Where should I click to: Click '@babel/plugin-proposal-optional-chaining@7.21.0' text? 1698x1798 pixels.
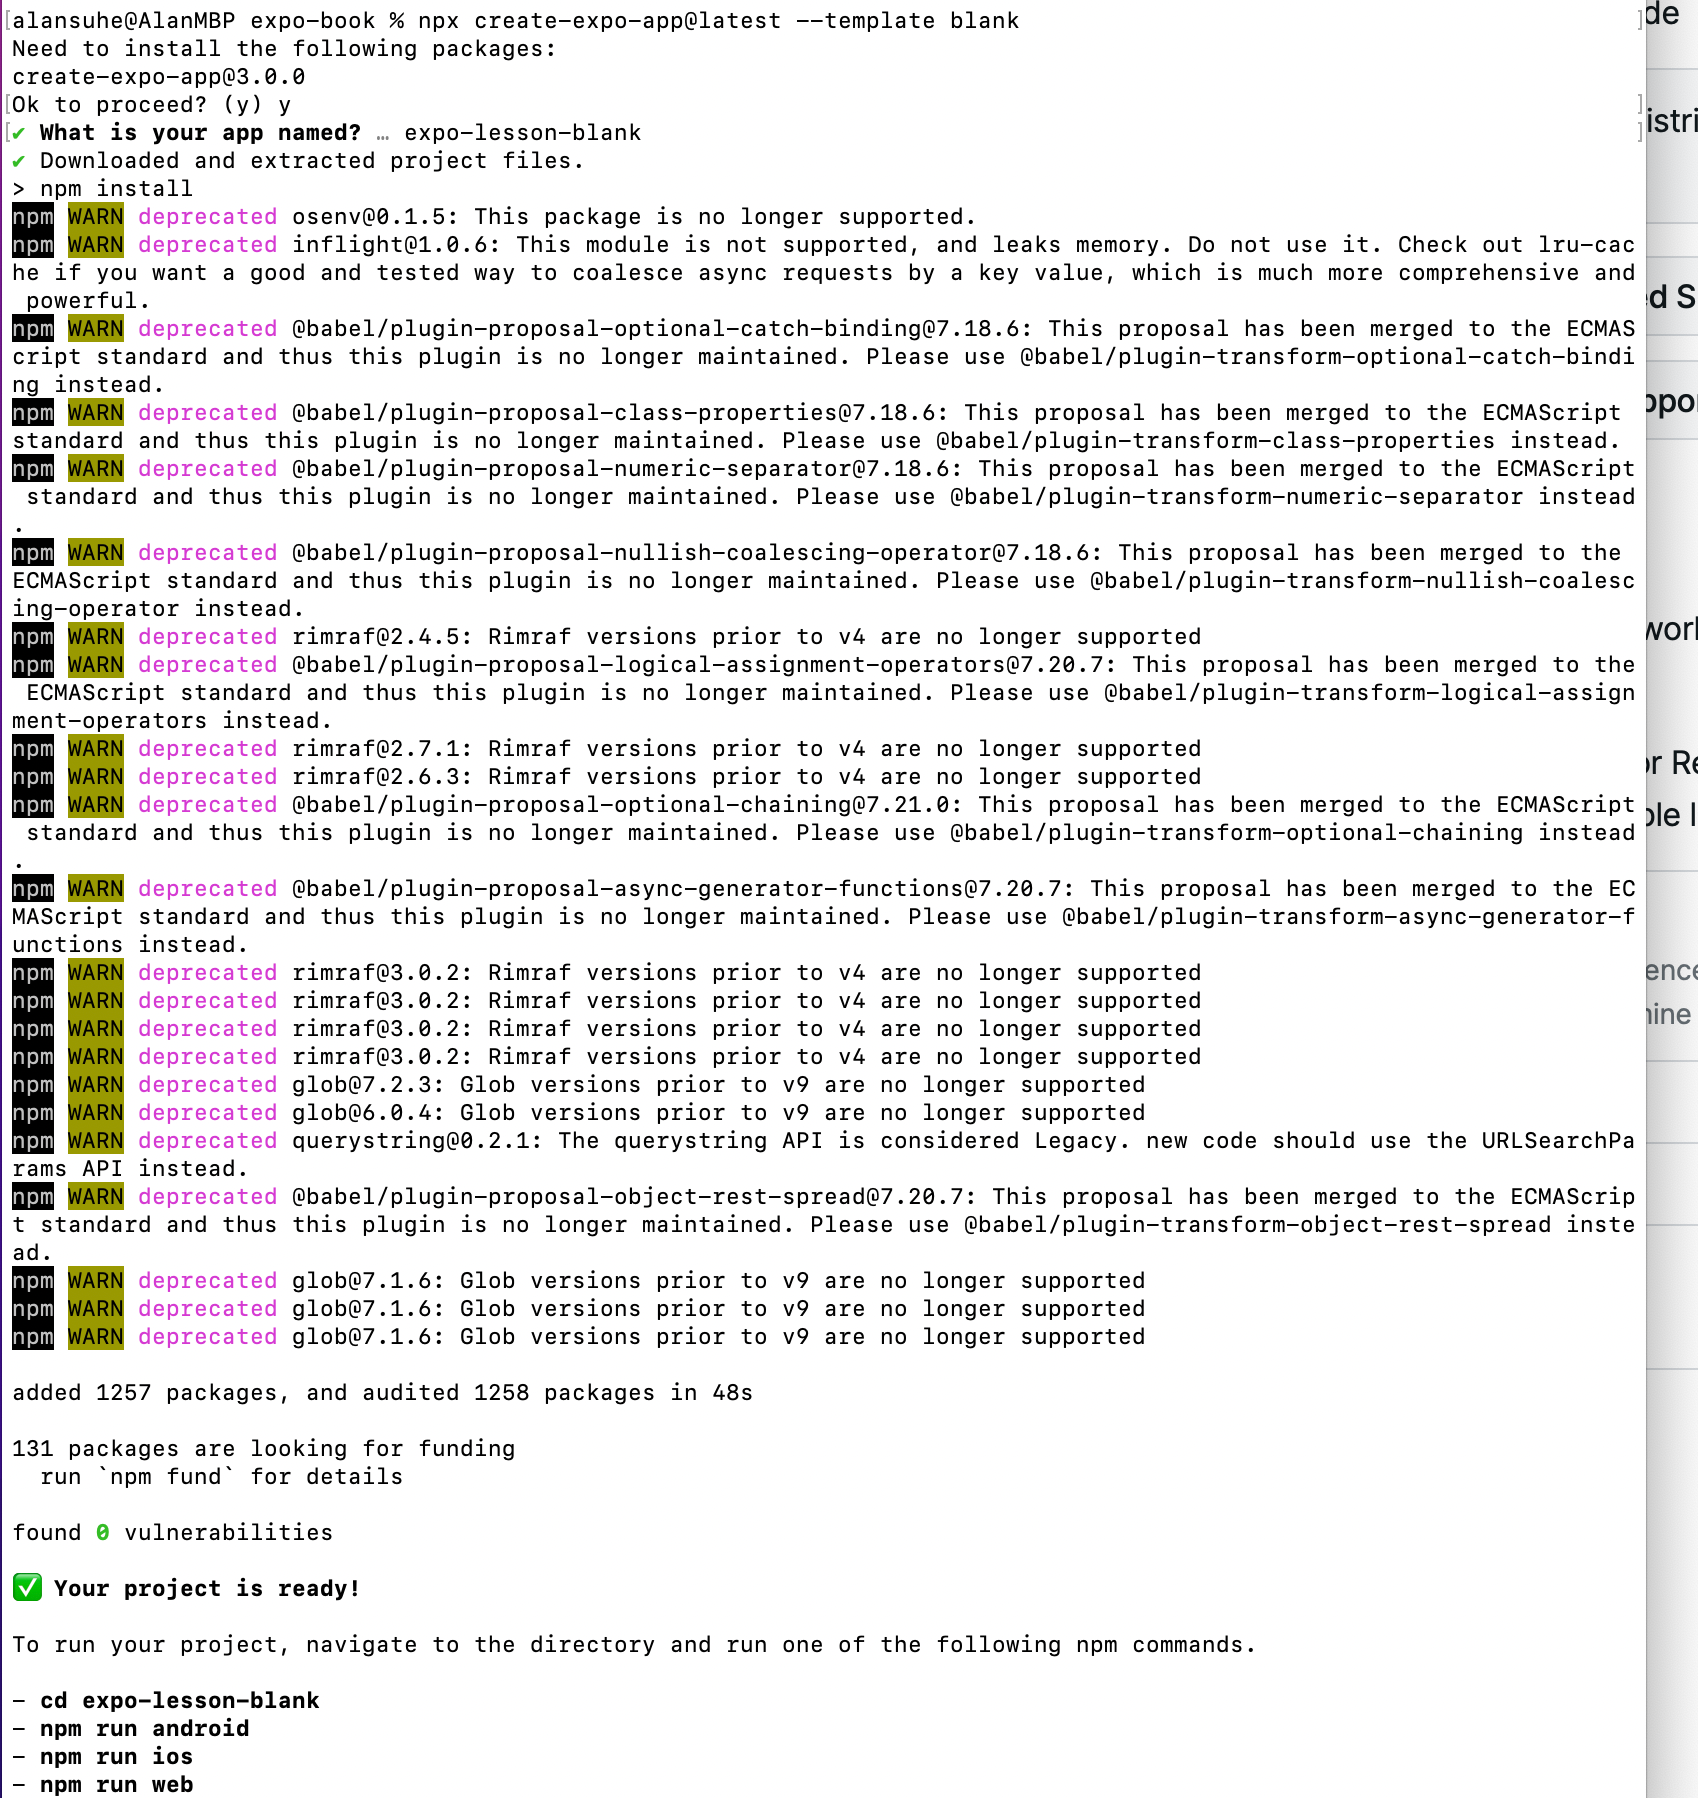628,805
